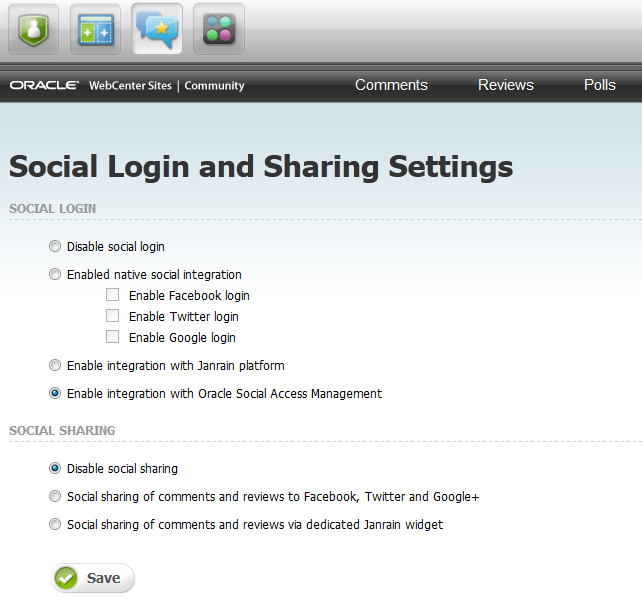
Task: Select Disable social sharing radio
Action: click(55, 468)
